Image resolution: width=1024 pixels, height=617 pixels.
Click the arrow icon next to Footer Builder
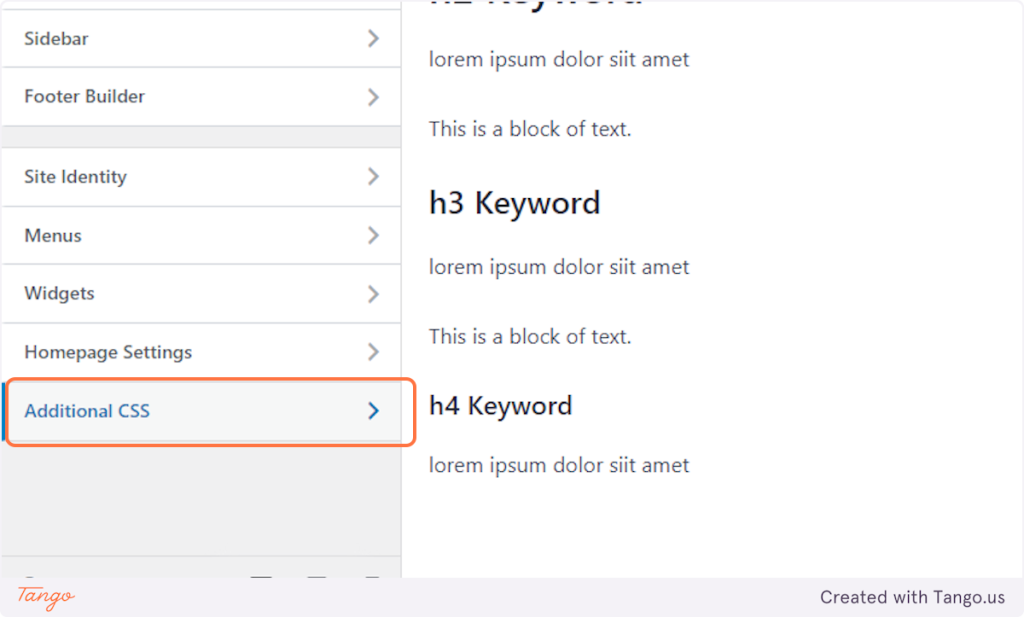pos(373,97)
